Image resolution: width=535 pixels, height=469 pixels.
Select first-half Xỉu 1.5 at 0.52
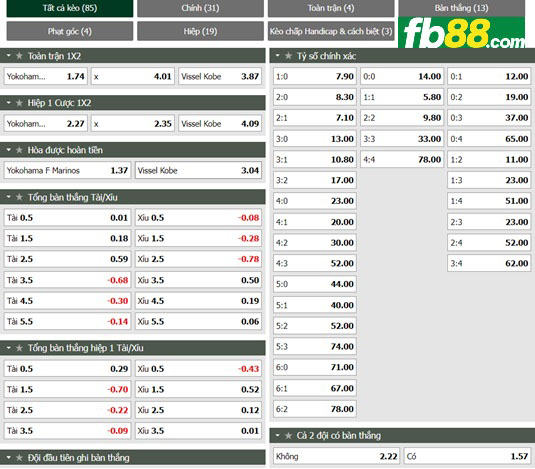tap(198, 389)
